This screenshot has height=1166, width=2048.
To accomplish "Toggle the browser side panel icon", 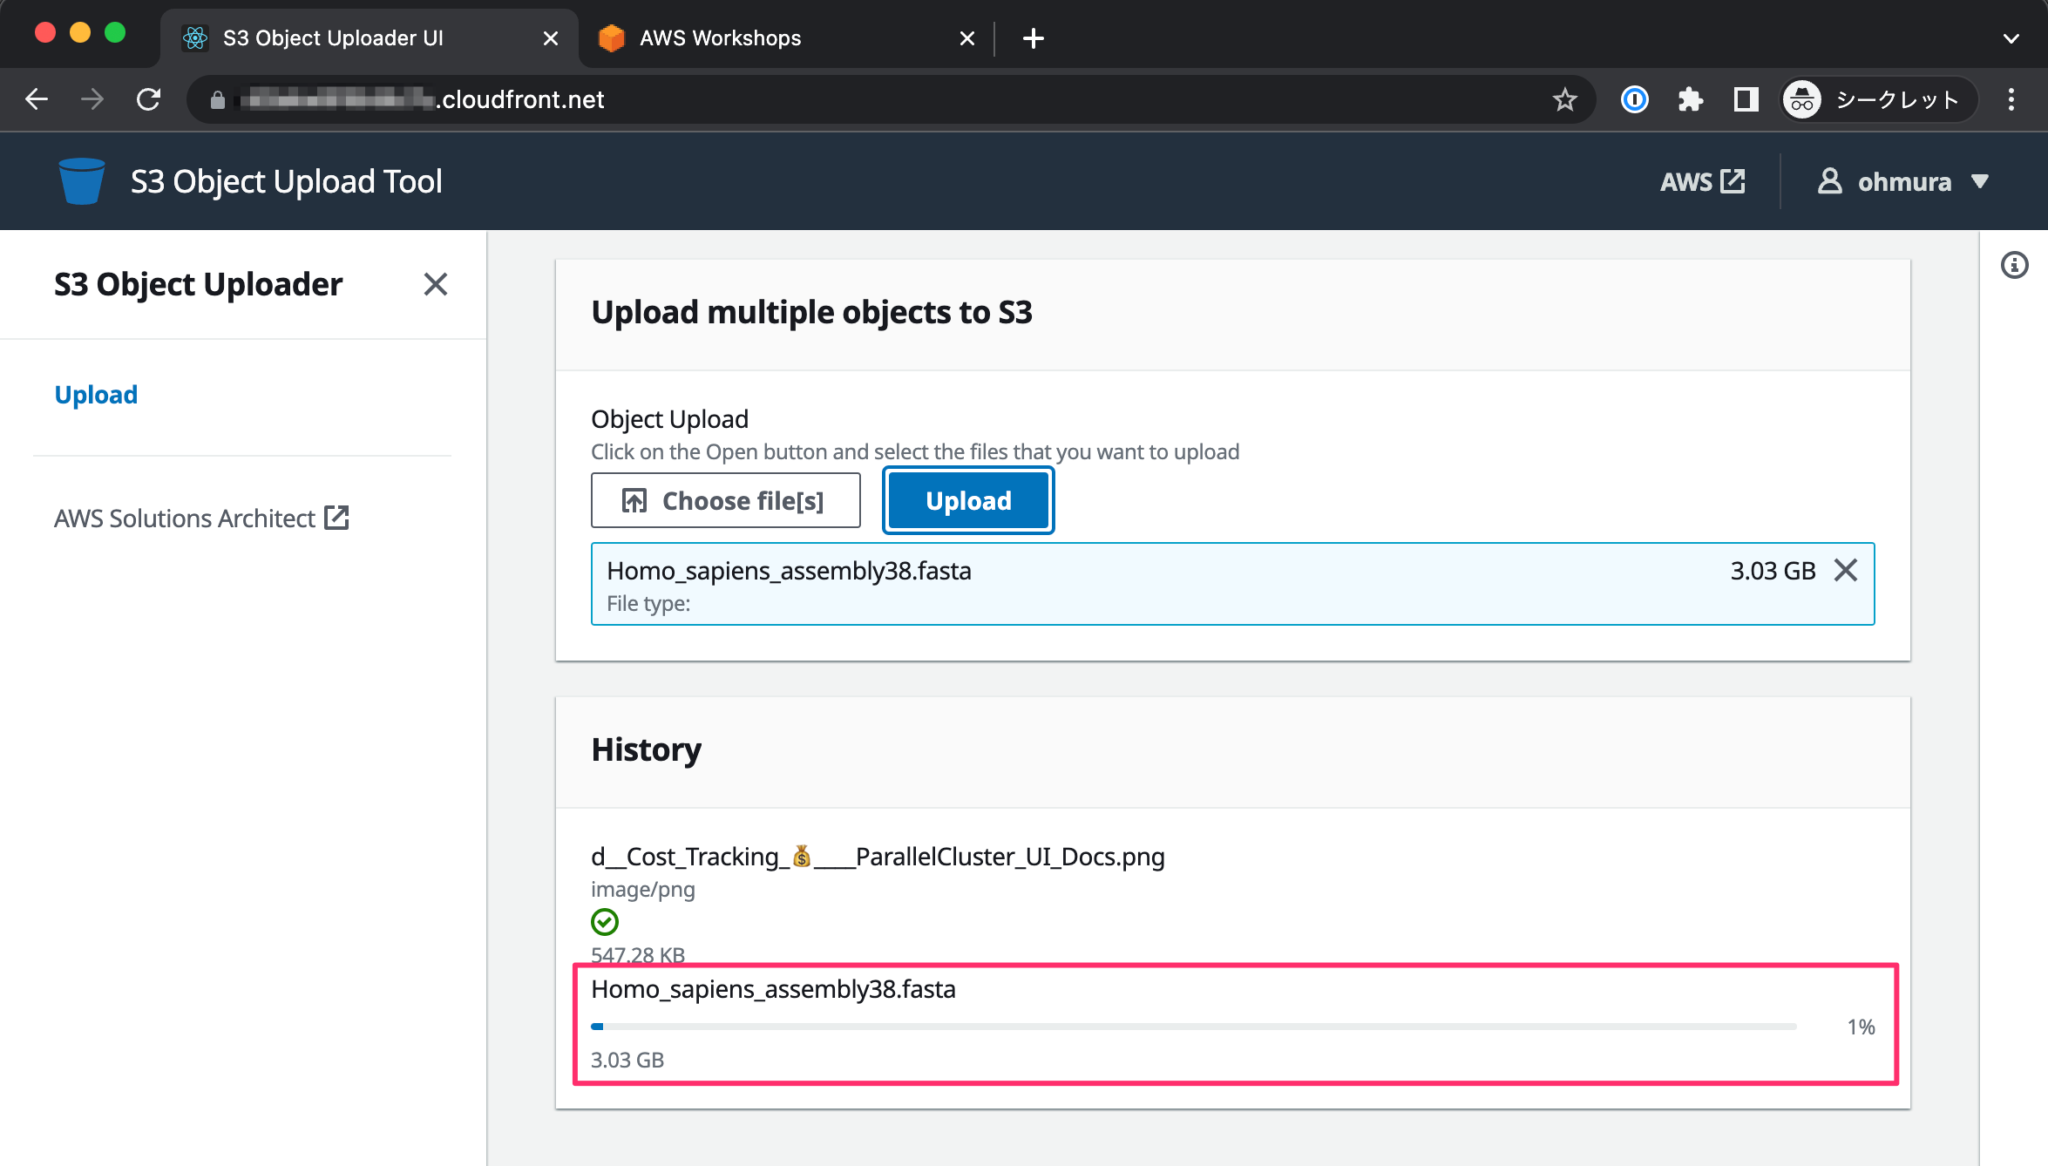I will 1746,99.
